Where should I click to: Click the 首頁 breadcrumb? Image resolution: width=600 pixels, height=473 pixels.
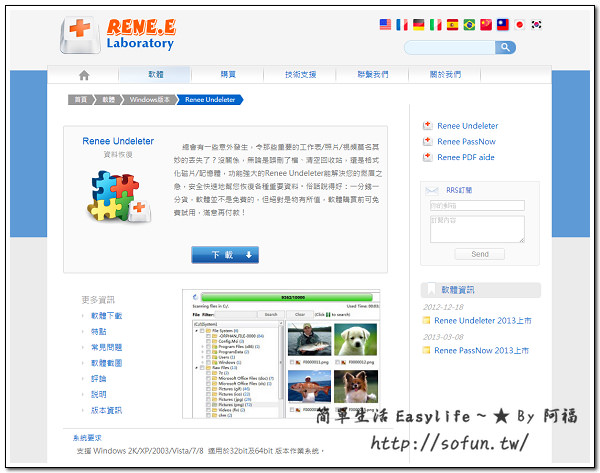(x=80, y=99)
